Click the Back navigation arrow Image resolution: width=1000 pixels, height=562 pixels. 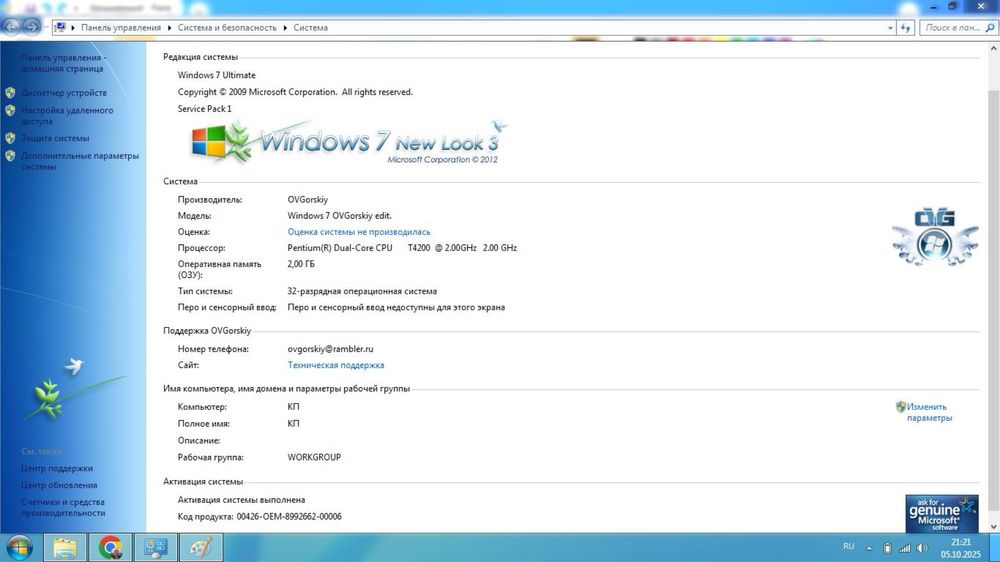coord(11,27)
